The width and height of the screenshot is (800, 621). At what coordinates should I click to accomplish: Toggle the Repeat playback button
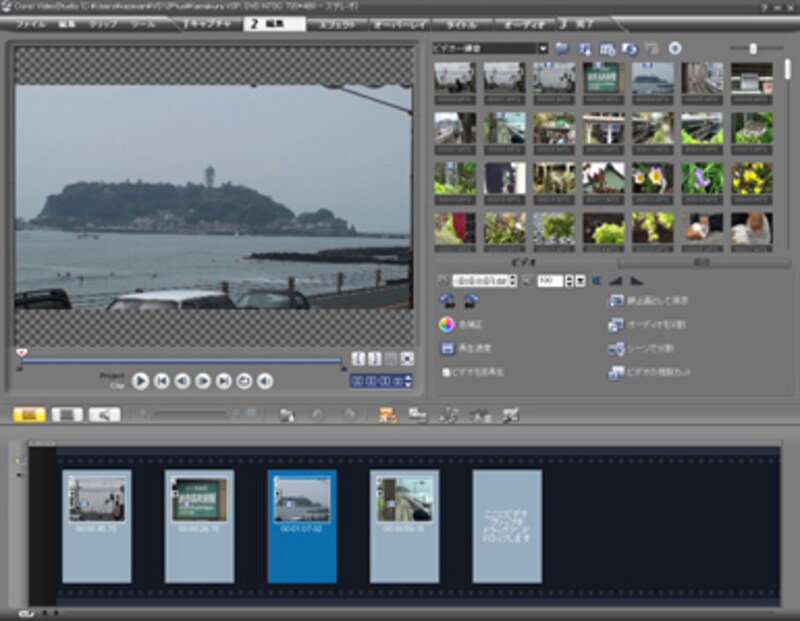244,380
